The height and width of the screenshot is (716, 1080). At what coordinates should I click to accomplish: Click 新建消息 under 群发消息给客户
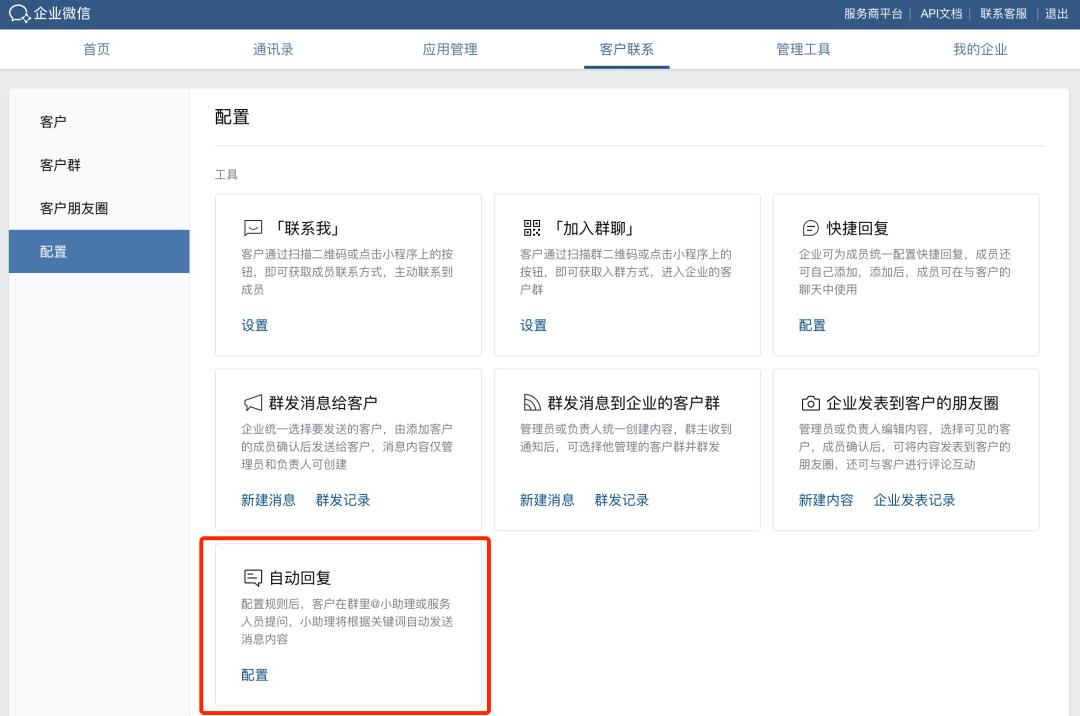[267, 499]
